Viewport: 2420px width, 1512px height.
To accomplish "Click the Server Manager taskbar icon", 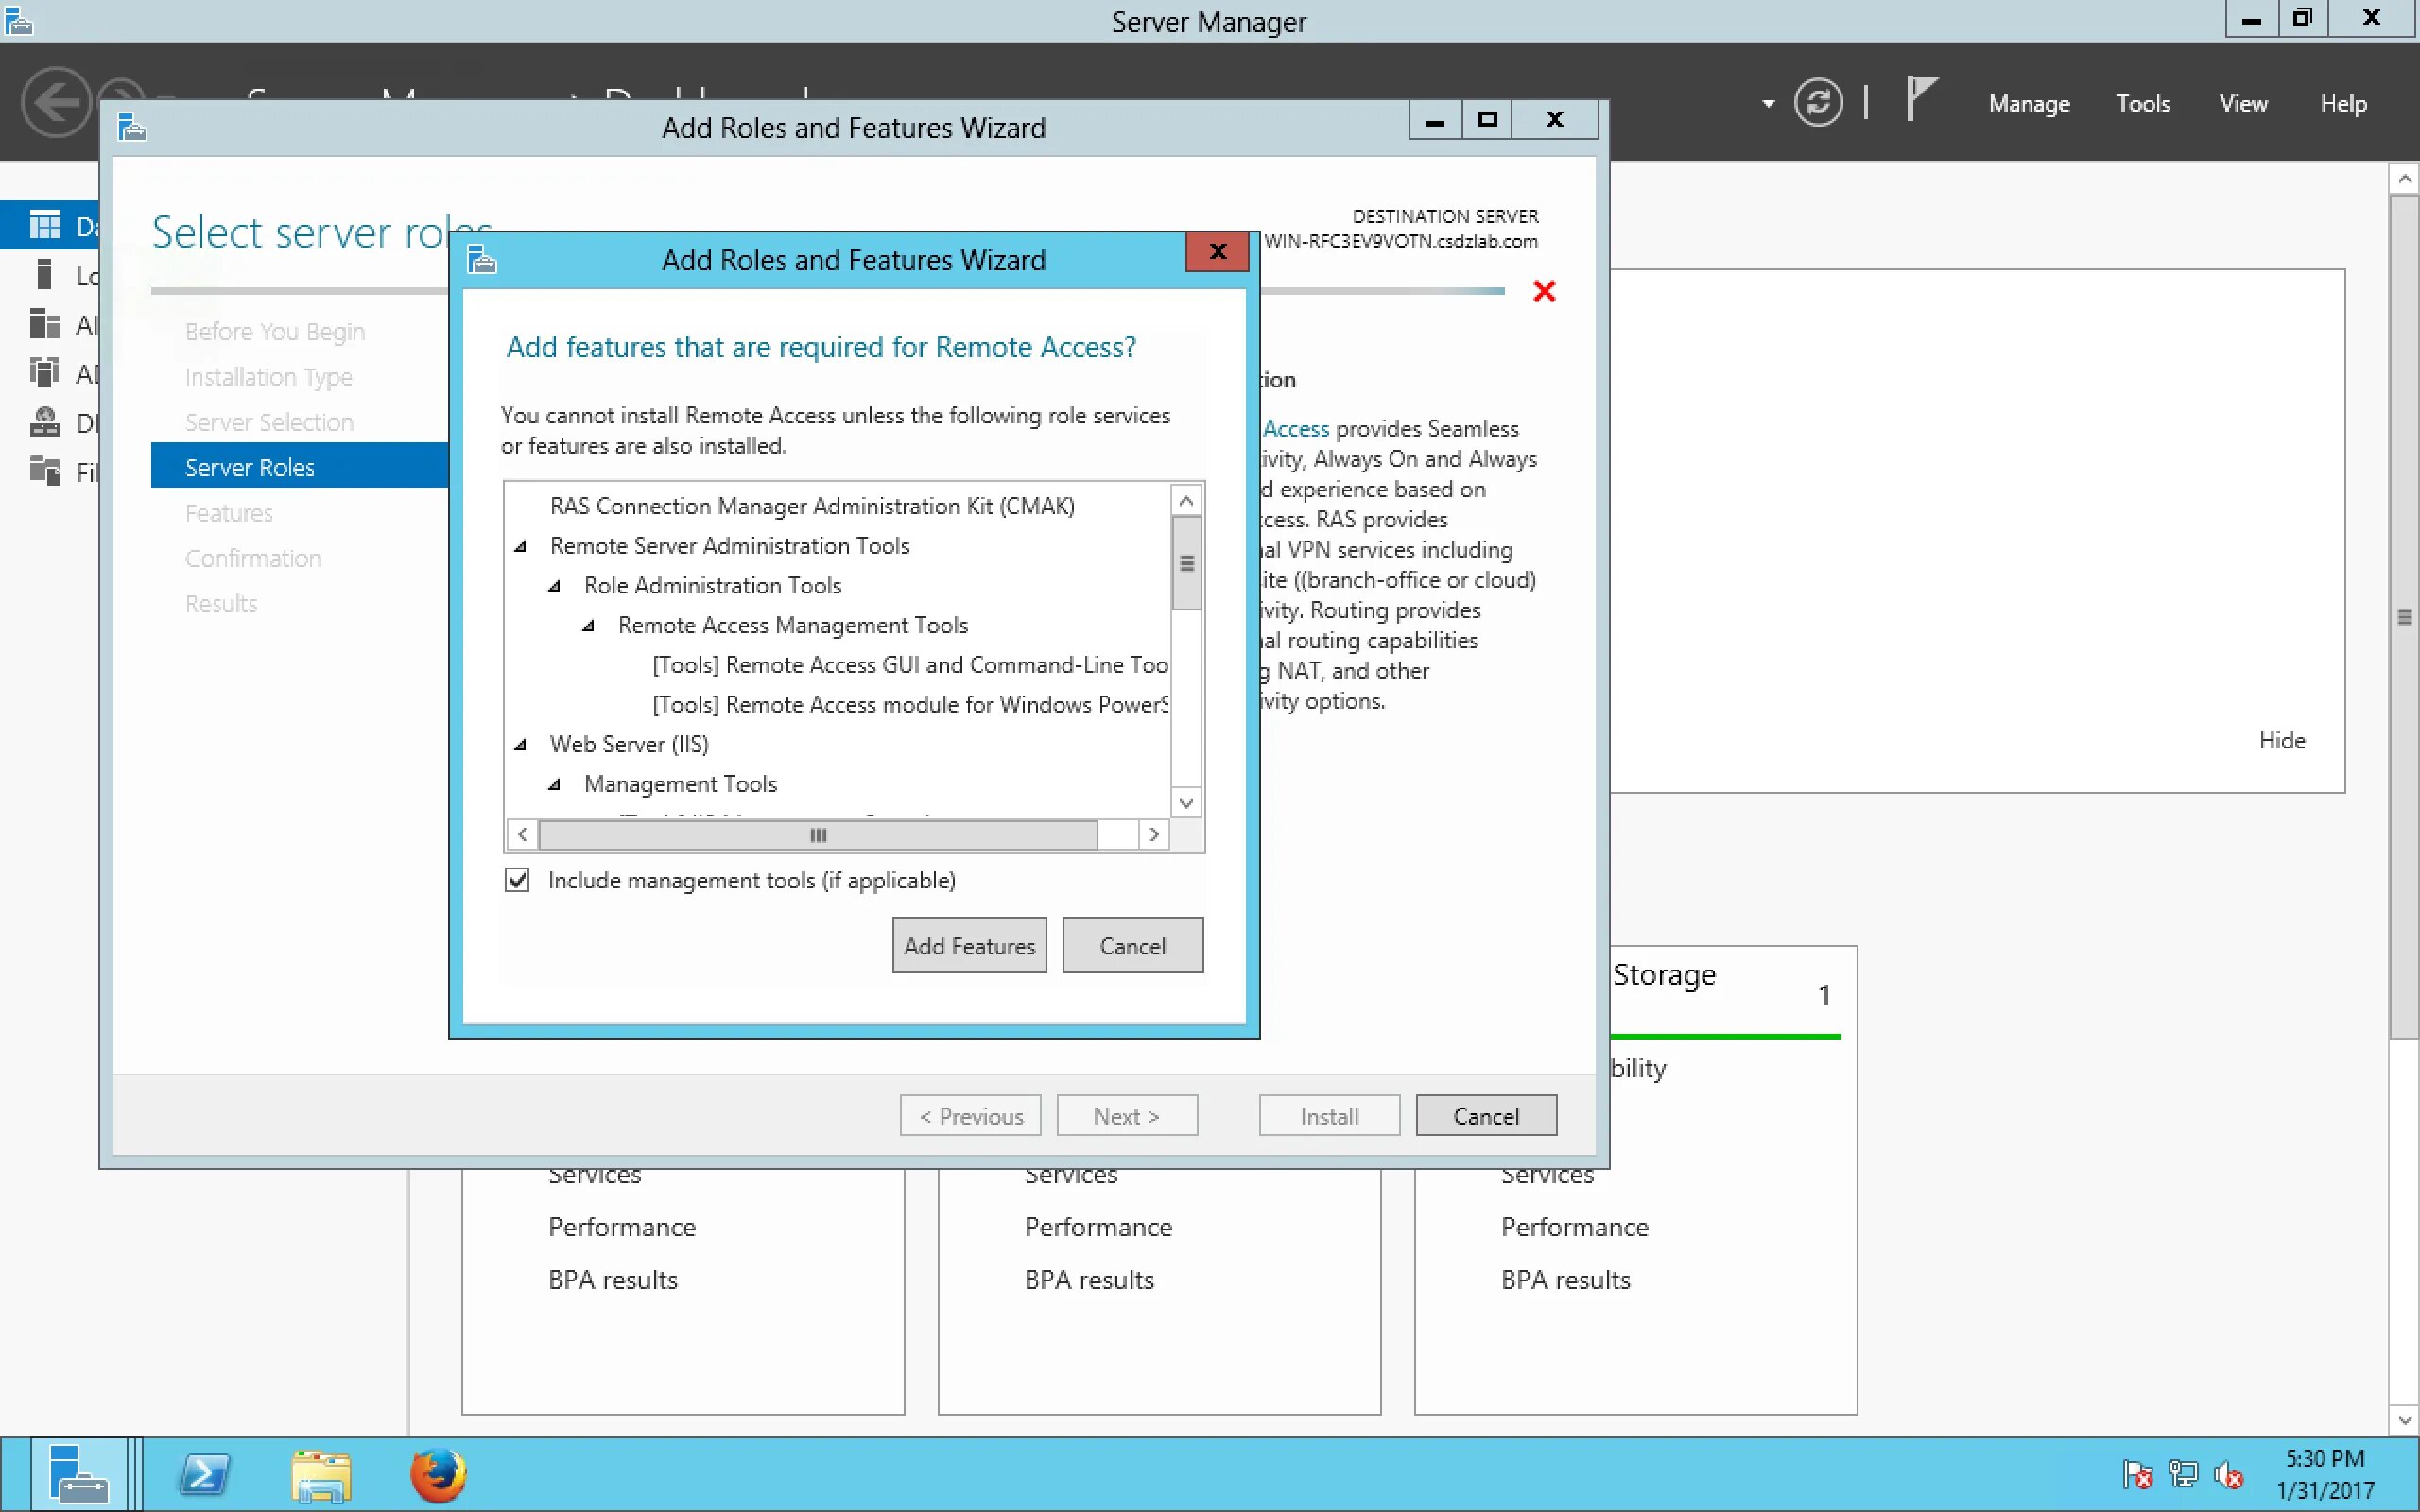I will [x=79, y=1475].
